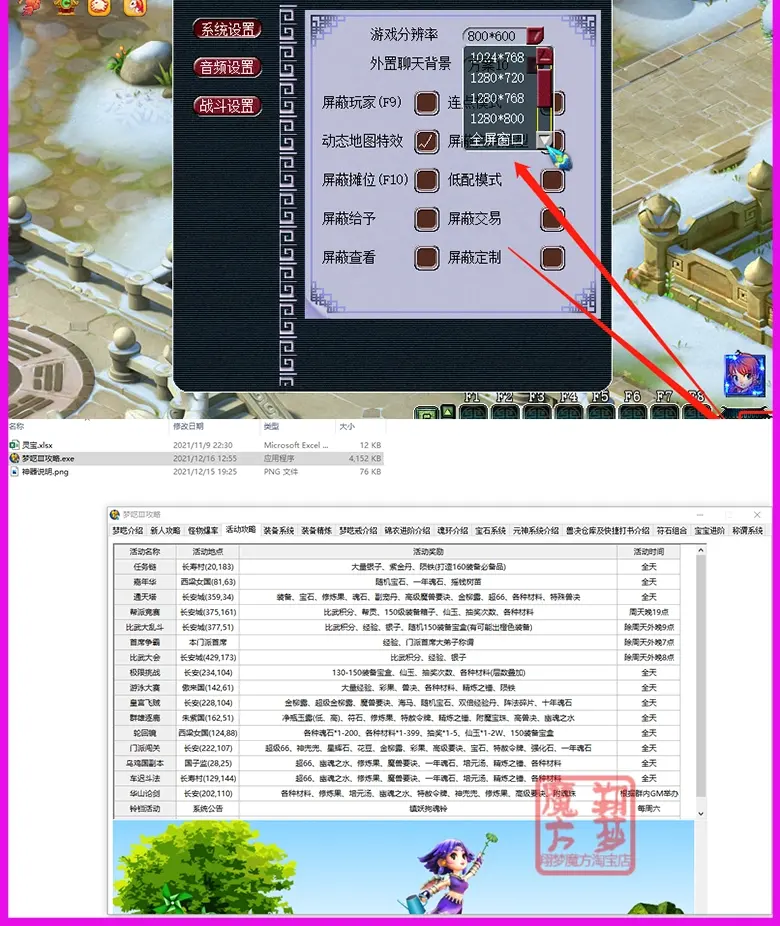
Task: Toggle the 屏蔽摊位(F10) checkbox
Action: pos(426,180)
